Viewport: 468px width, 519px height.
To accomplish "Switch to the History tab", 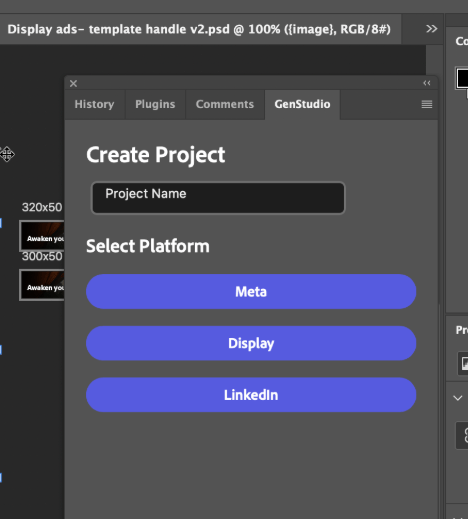I will coord(95,104).
